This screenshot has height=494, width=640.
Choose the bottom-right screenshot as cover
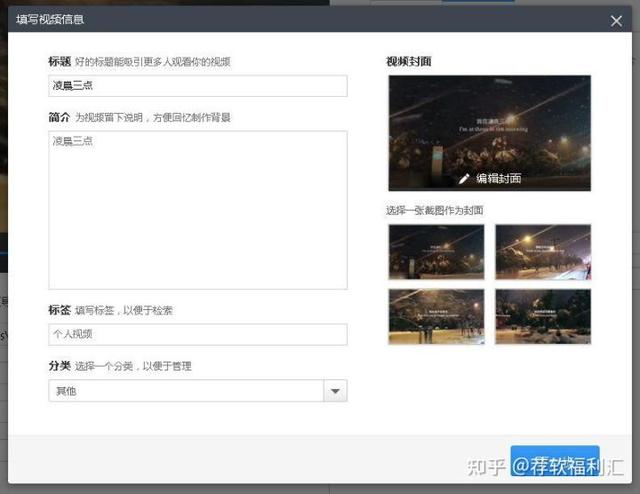tap(543, 316)
